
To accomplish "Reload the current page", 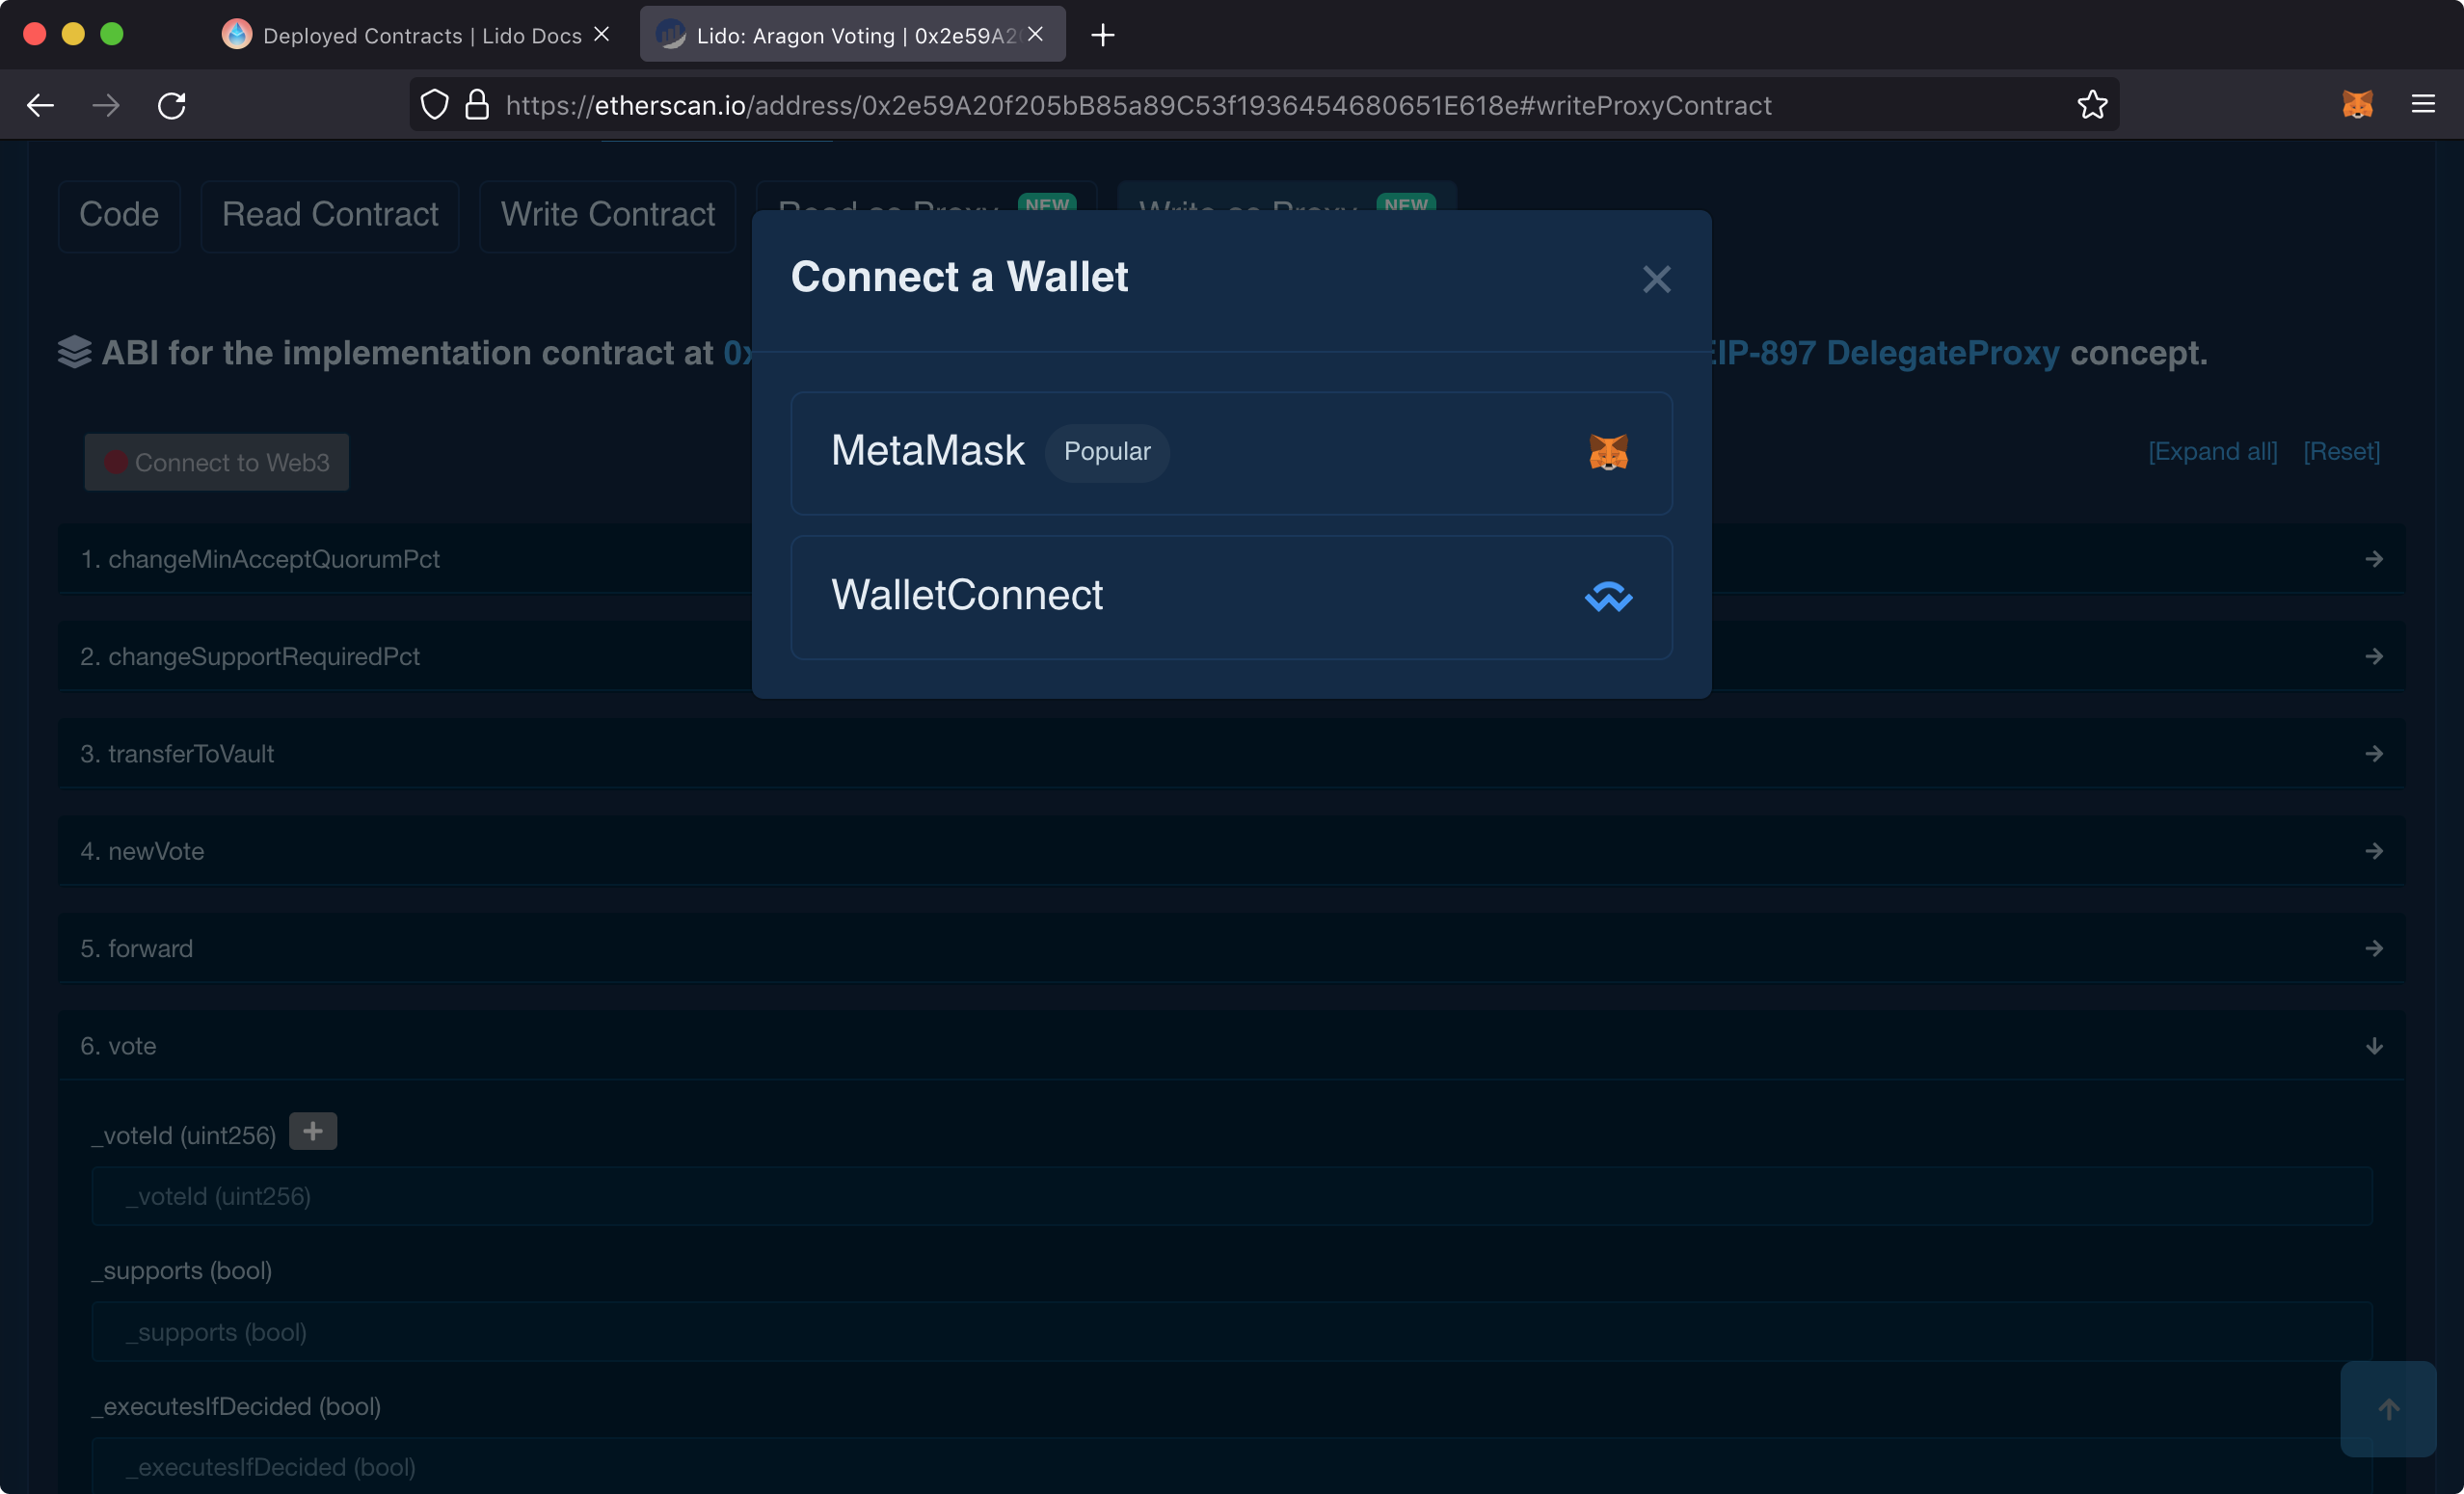I will (172, 105).
